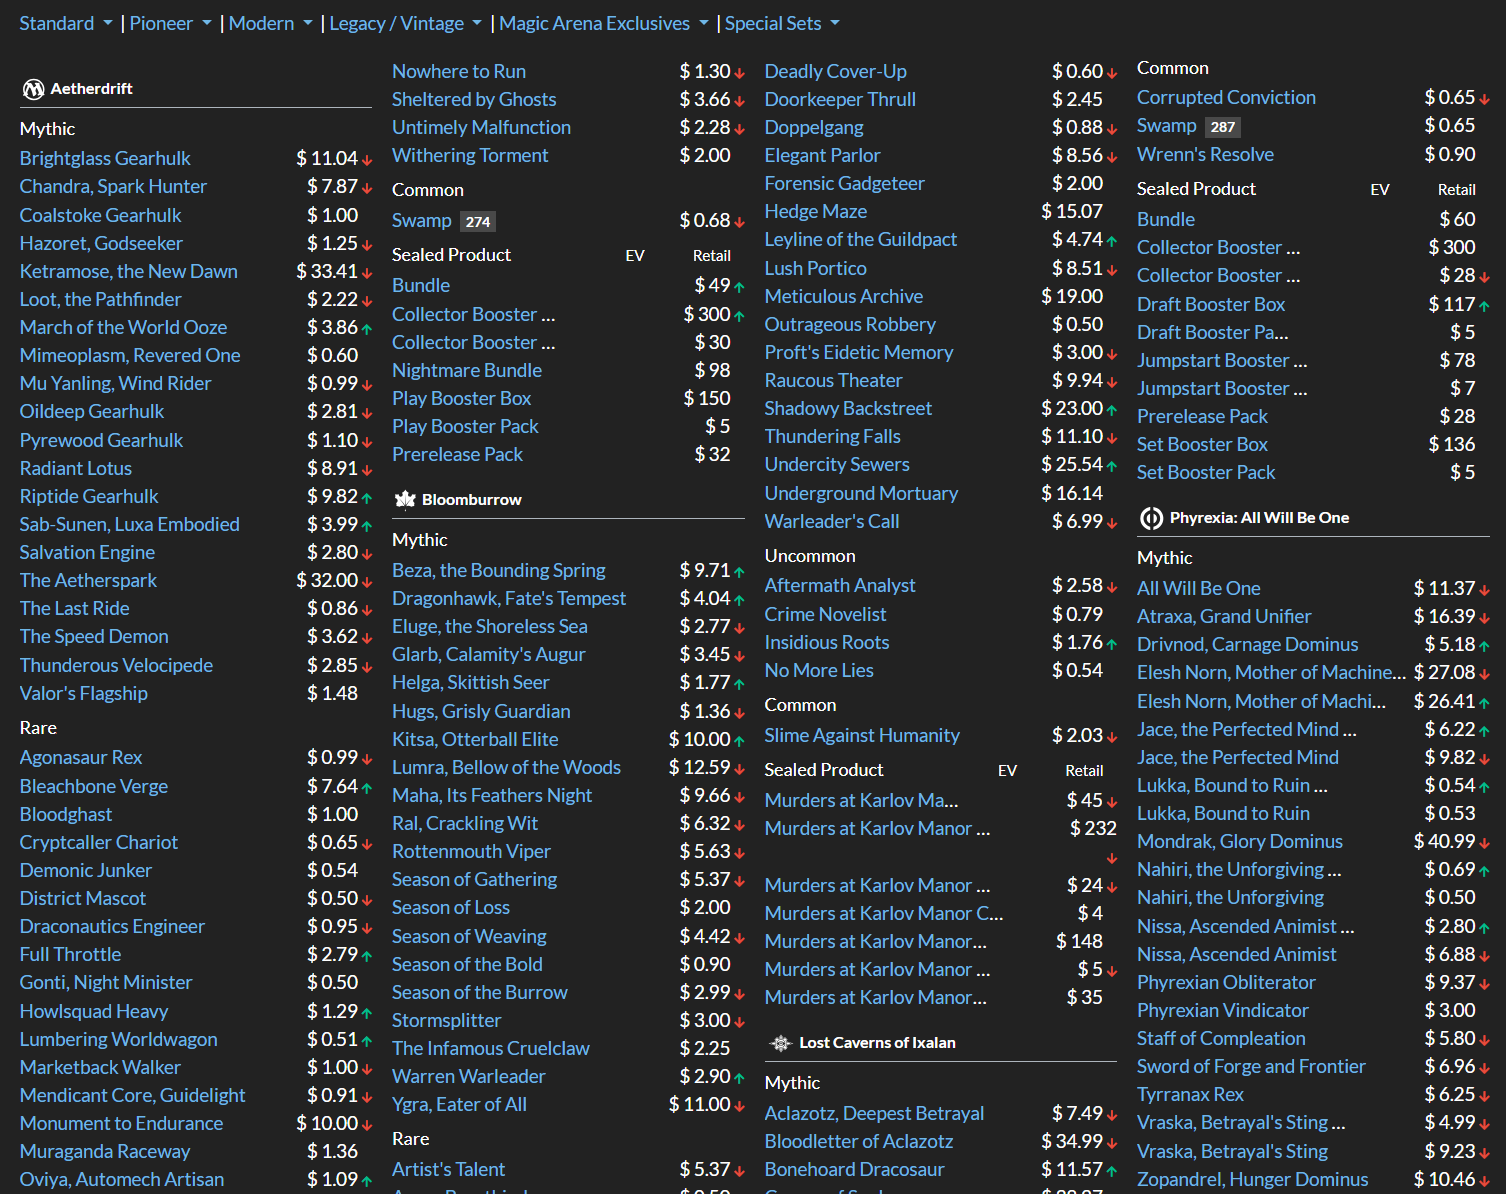Screen dimensions: 1506x1194
Task: Open the Standard dropdown menu
Action: (66, 23)
